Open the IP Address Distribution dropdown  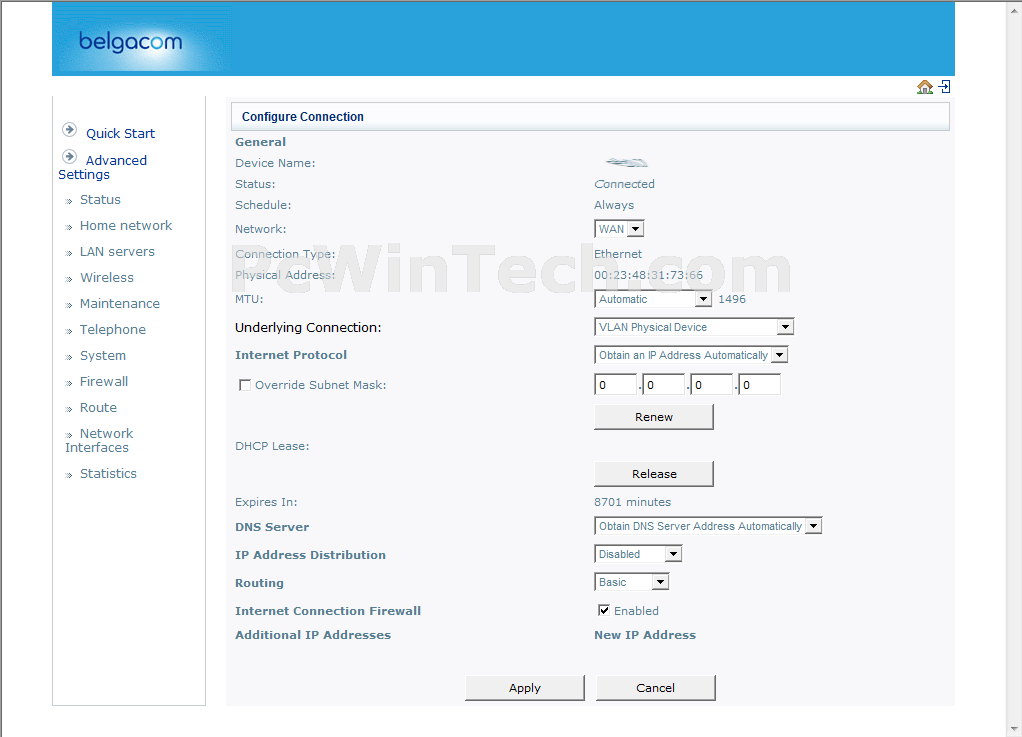[638, 554]
